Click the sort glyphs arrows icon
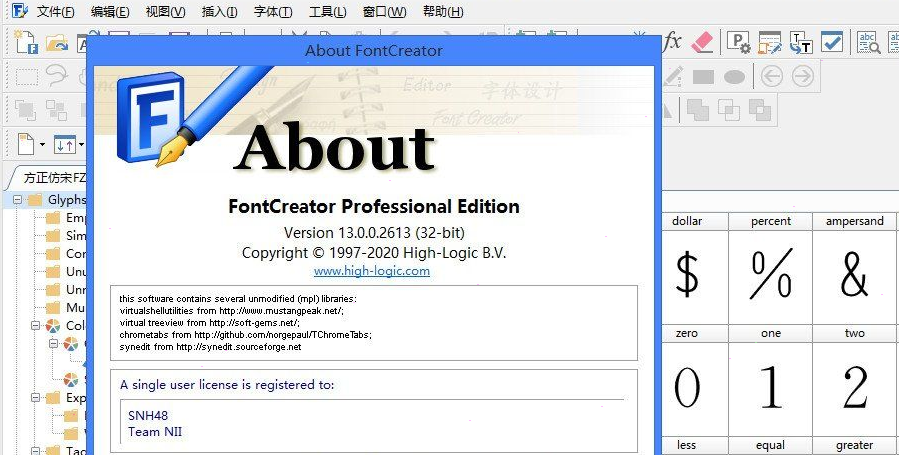This screenshot has height=455, width=899. 65,144
